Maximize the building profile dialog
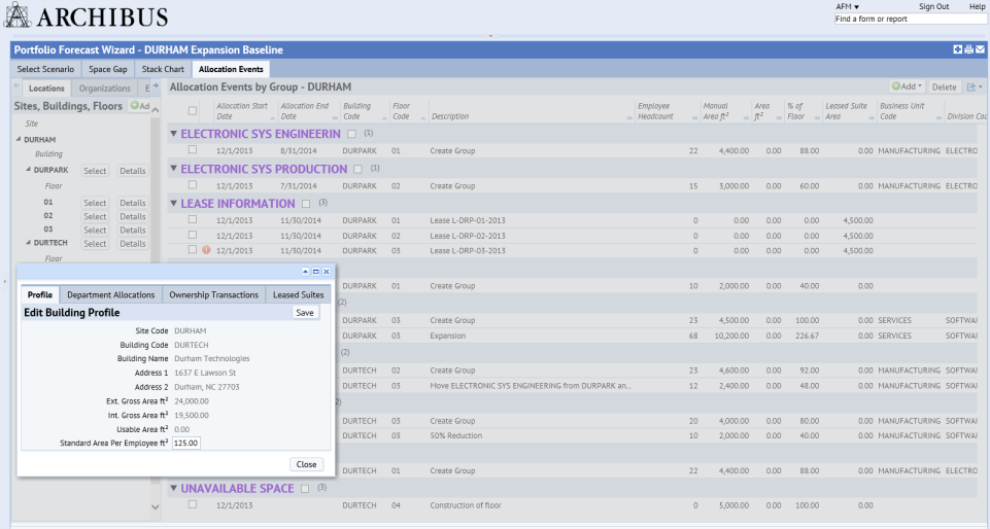Image resolution: width=990 pixels, height=529 pixels. point(316,271)
